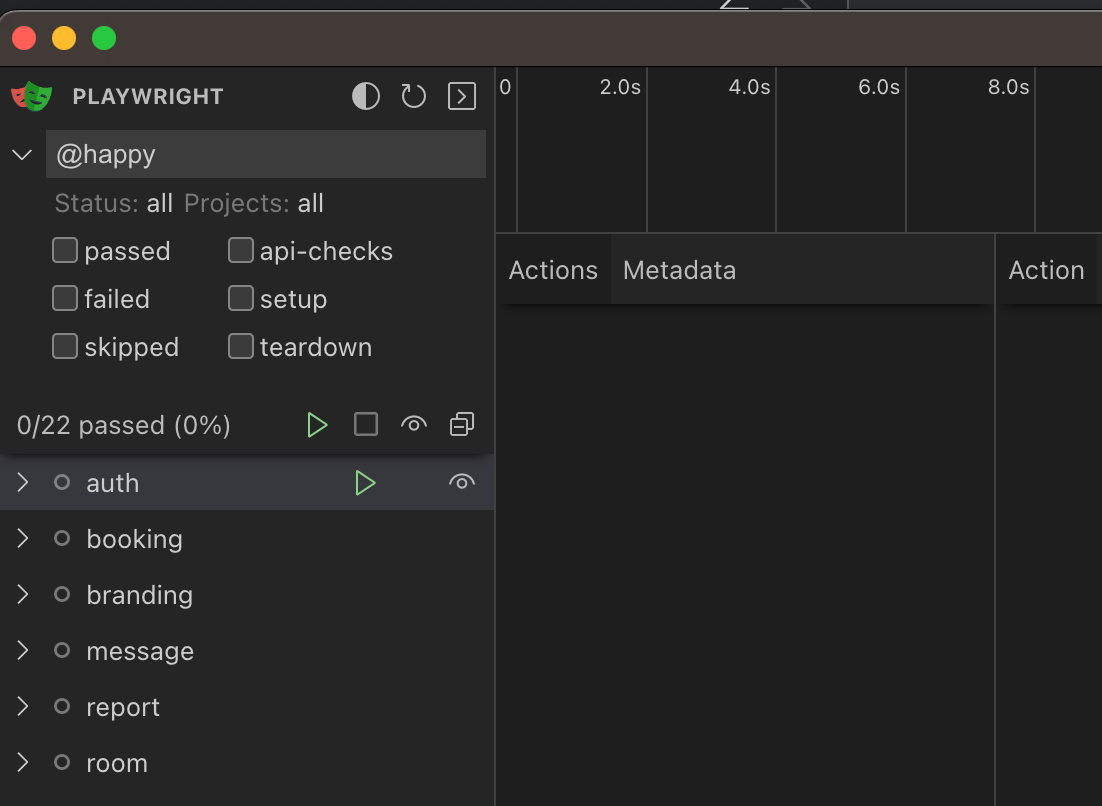This screenshot has height=806, width=1102.
Task: Toggle the color theme icon
Action: click(x=365, y=96)
